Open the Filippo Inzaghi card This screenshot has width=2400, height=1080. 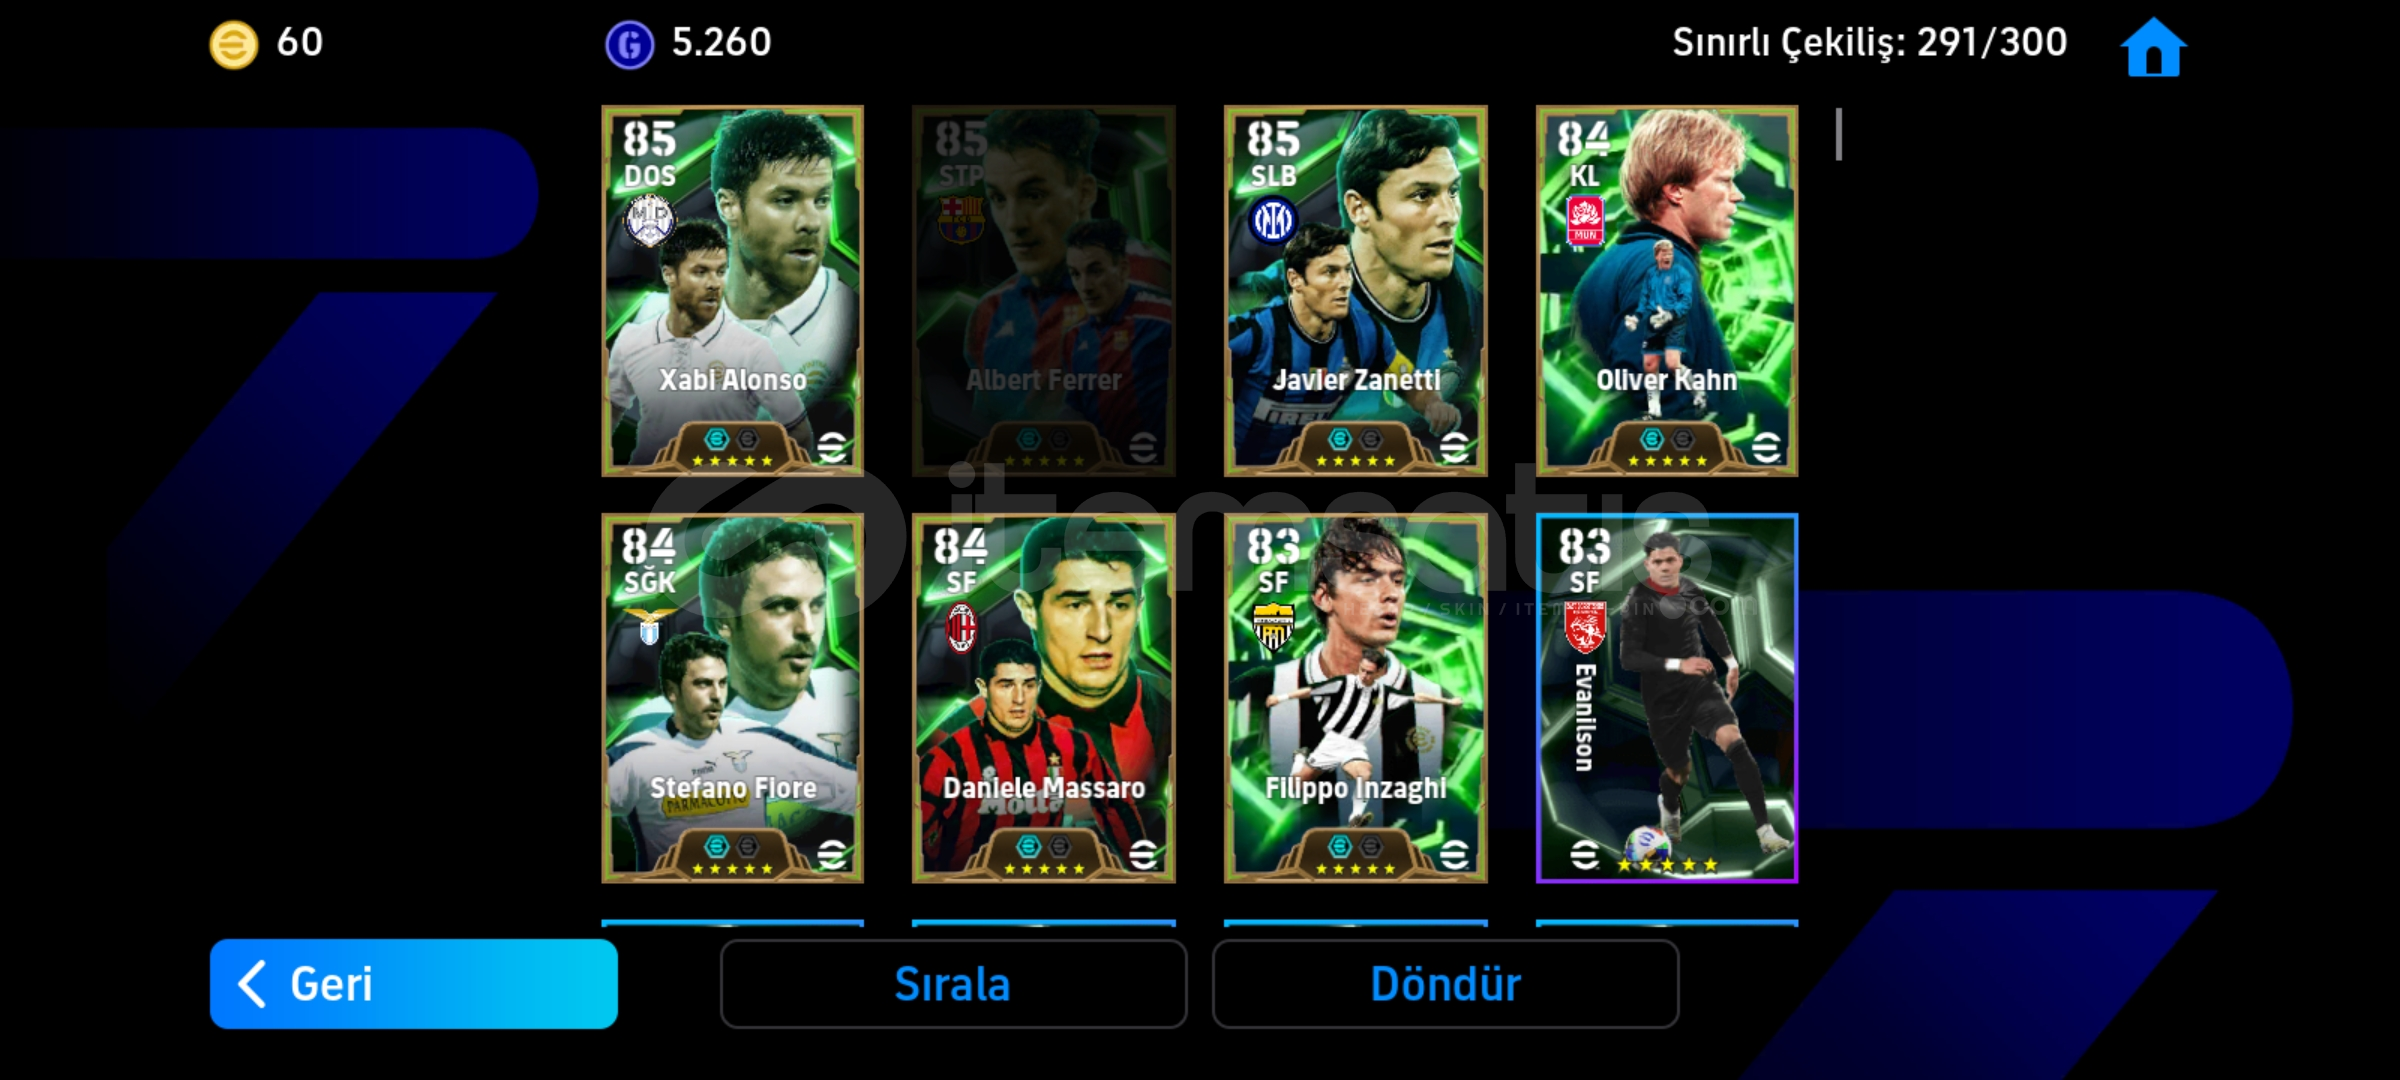point(1356,698)
